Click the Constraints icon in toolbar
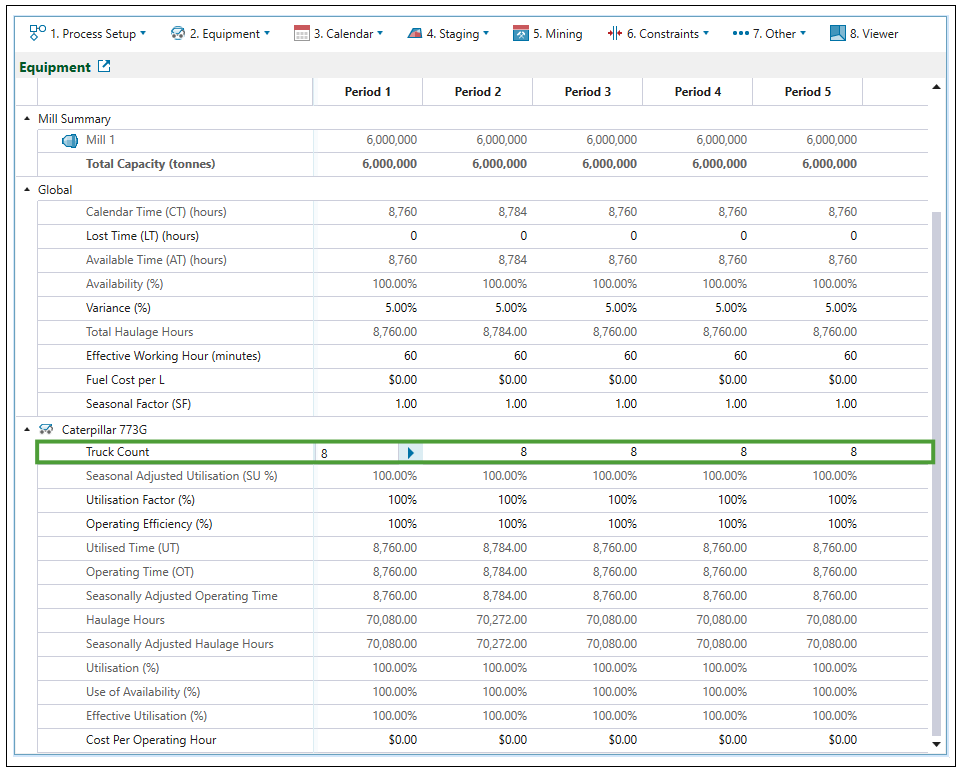 (x=614, y=33)
